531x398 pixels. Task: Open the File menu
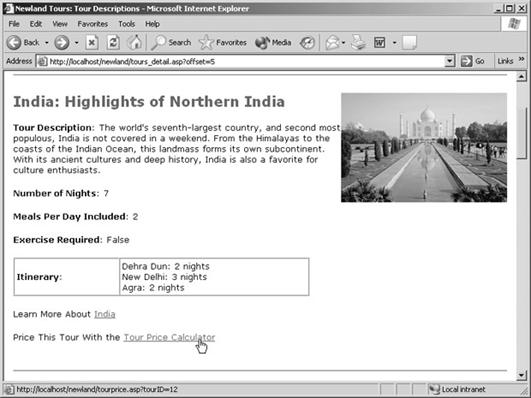tap(14, 24)
